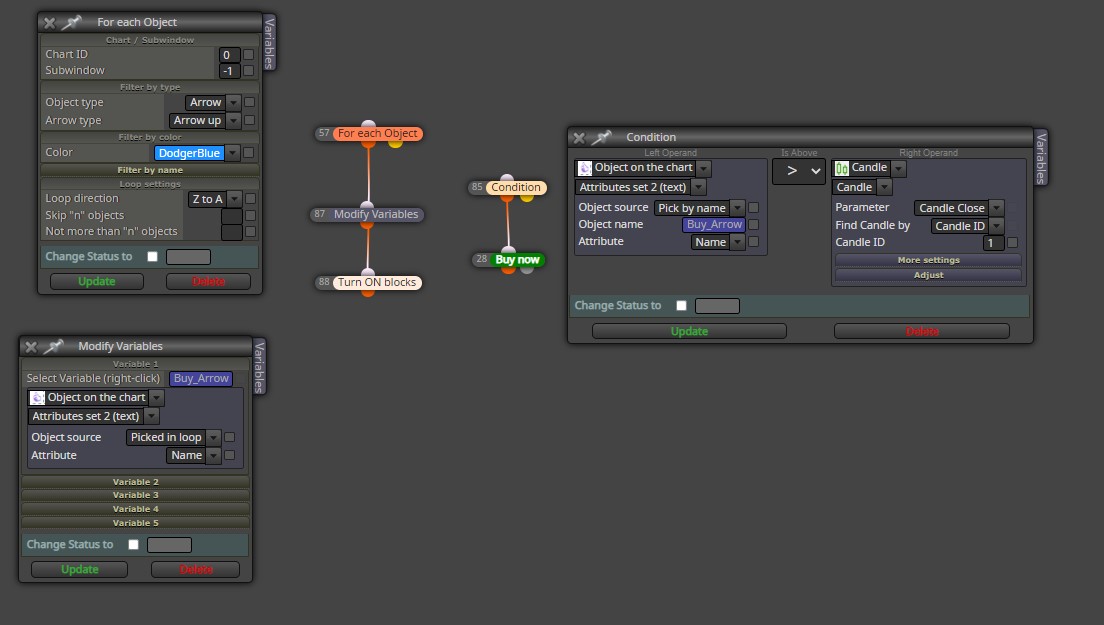Viewport: 1104px width, 625px height.
Task: Open Variables side tab of Condition panel
Action: click(x=1041, y=158)
